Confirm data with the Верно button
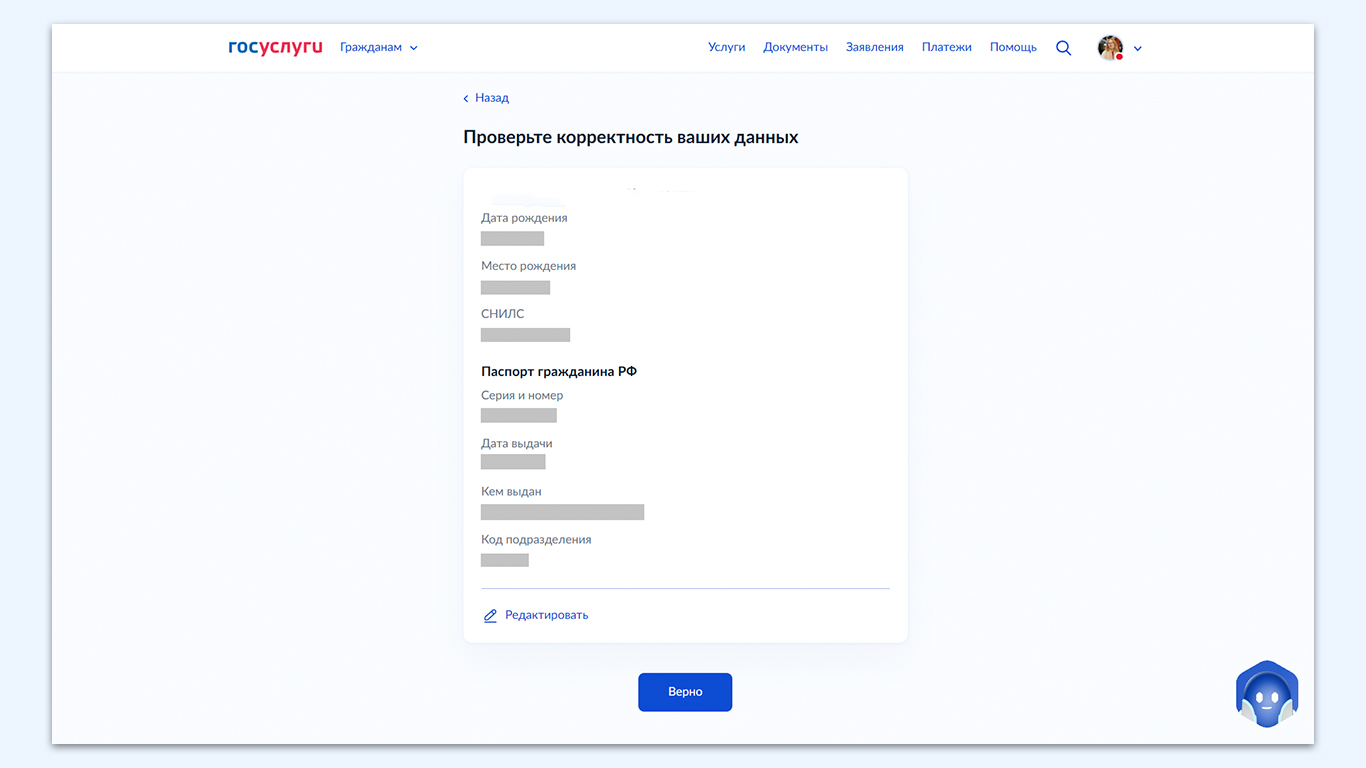Viewport: 1366px width, 768px height. tap(685, 692)
